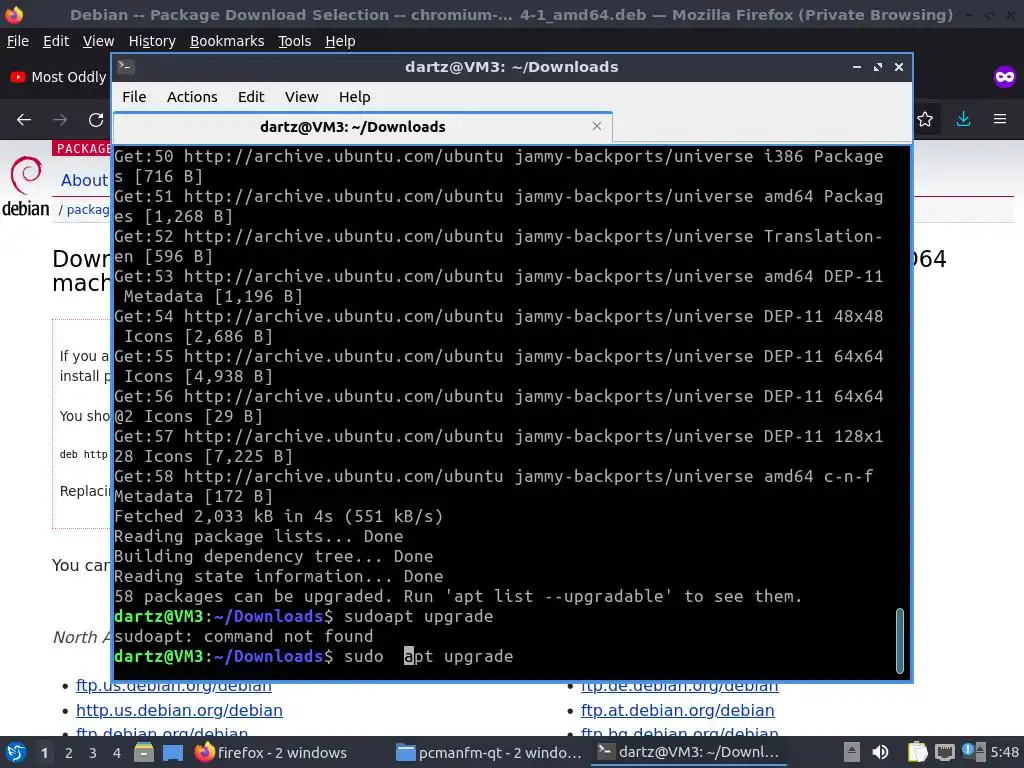
Task: Open http.us.debian.org/debian mirror link
Action: (179, 710)
